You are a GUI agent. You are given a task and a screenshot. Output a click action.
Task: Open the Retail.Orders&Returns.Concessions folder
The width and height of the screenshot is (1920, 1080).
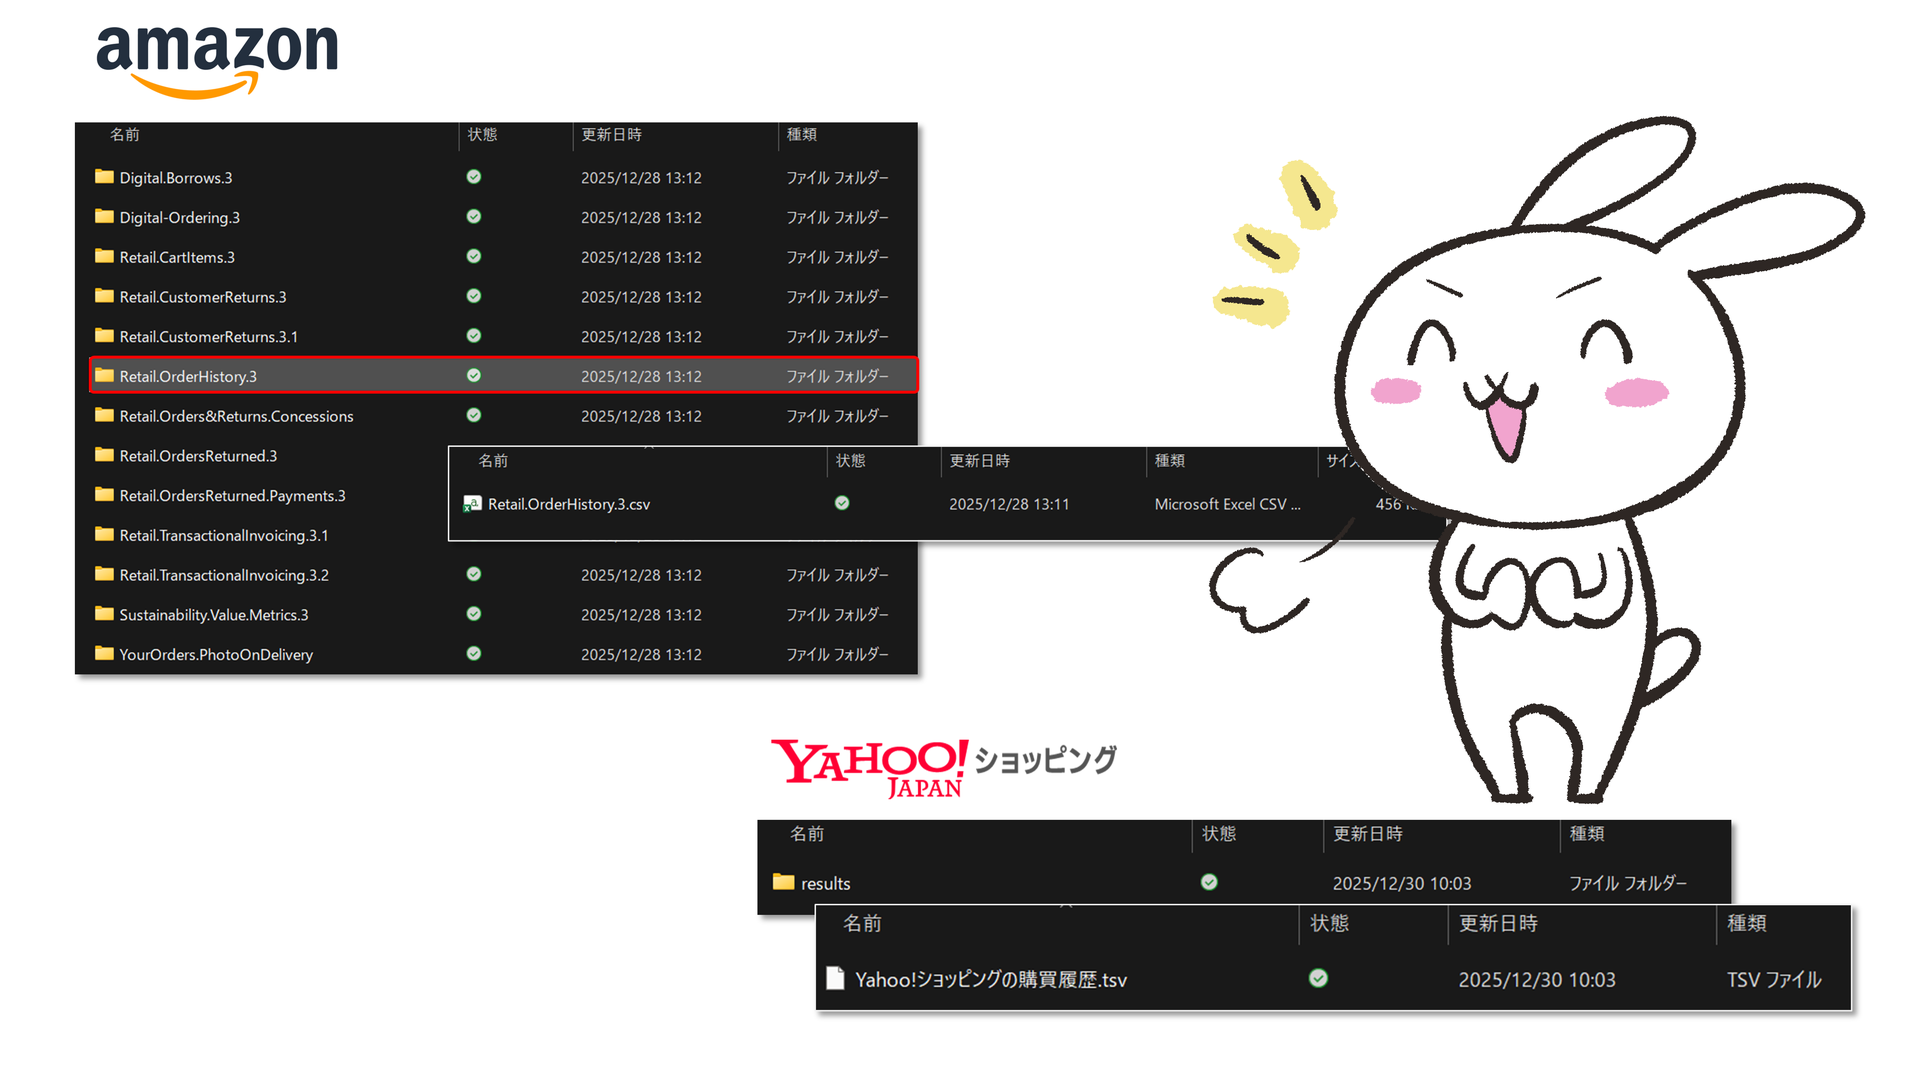click(x=236, y=417)
